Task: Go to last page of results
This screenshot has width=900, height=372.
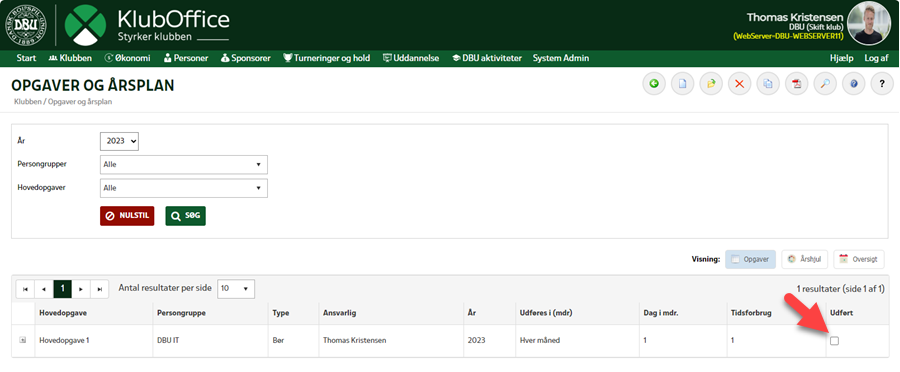Action: tap(99, 289)
